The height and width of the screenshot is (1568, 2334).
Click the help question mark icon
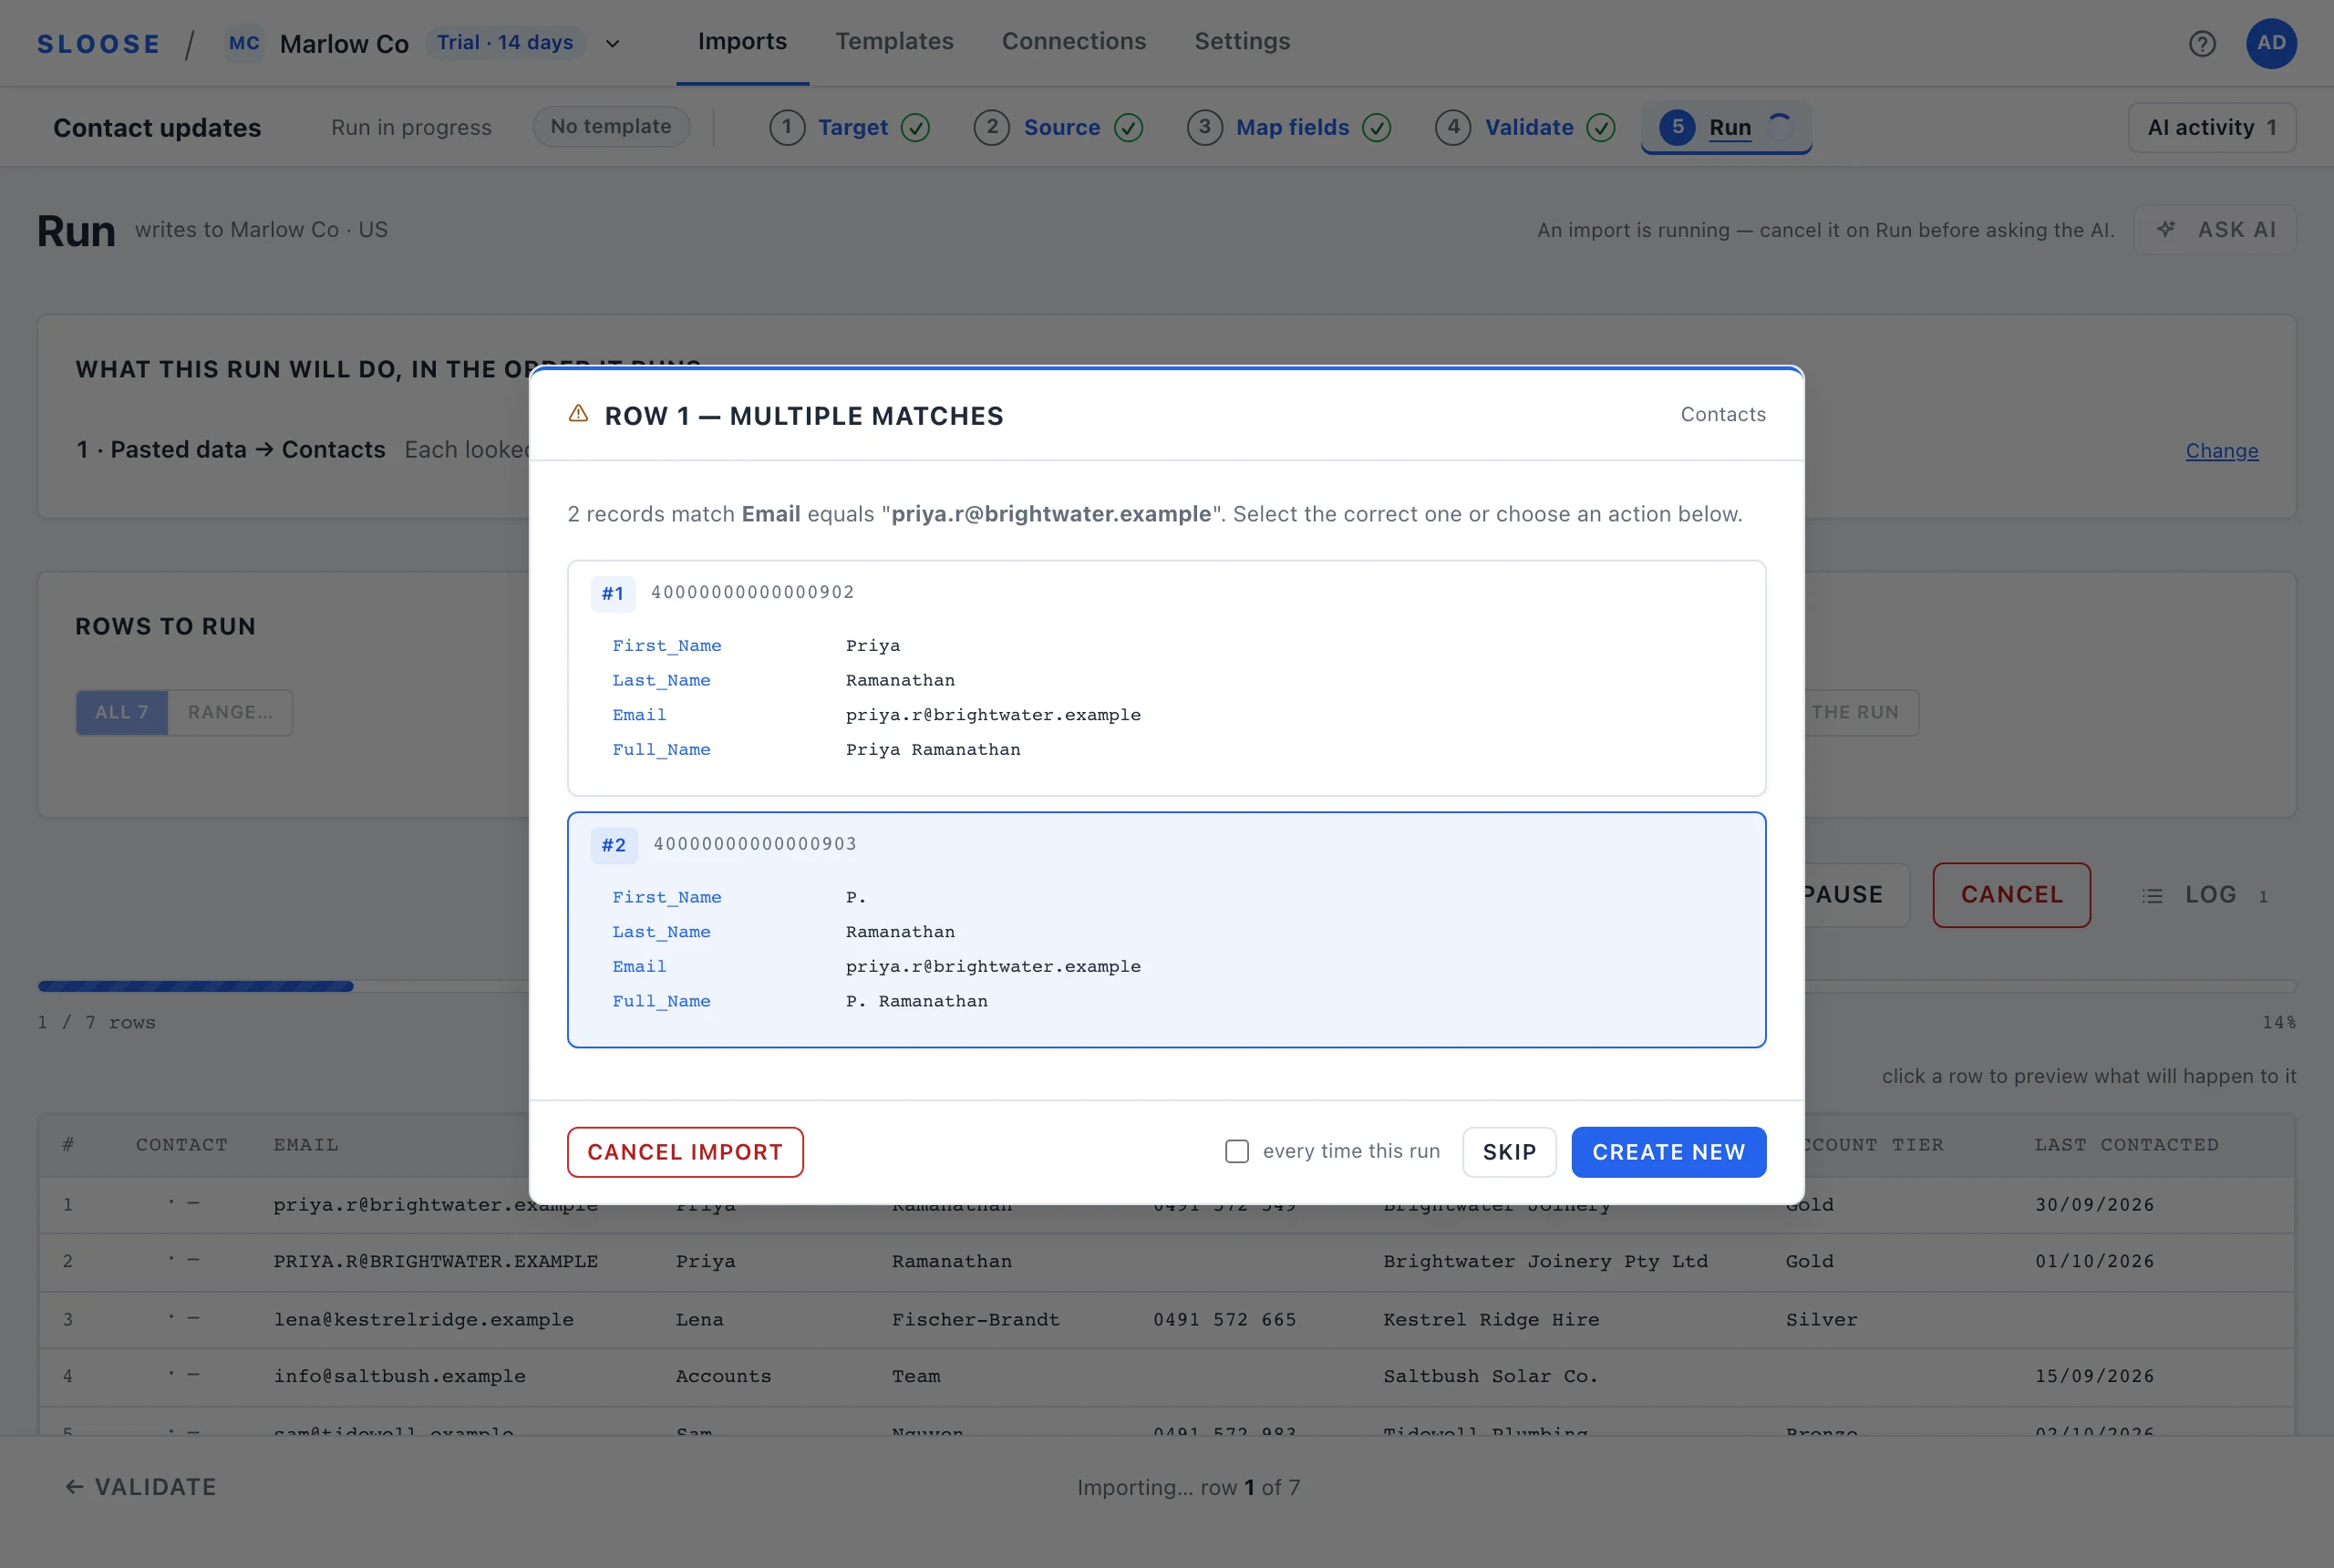click(x=2202, y=43)
